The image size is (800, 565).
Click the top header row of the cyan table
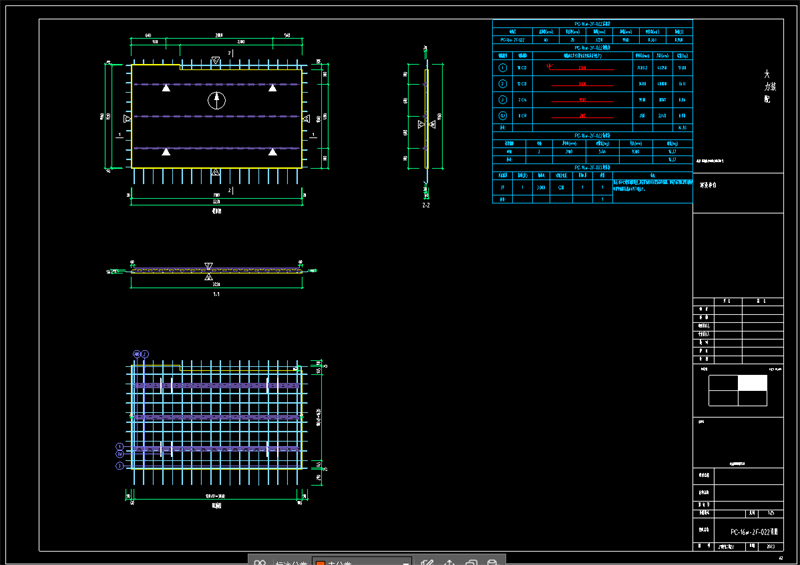592,23
